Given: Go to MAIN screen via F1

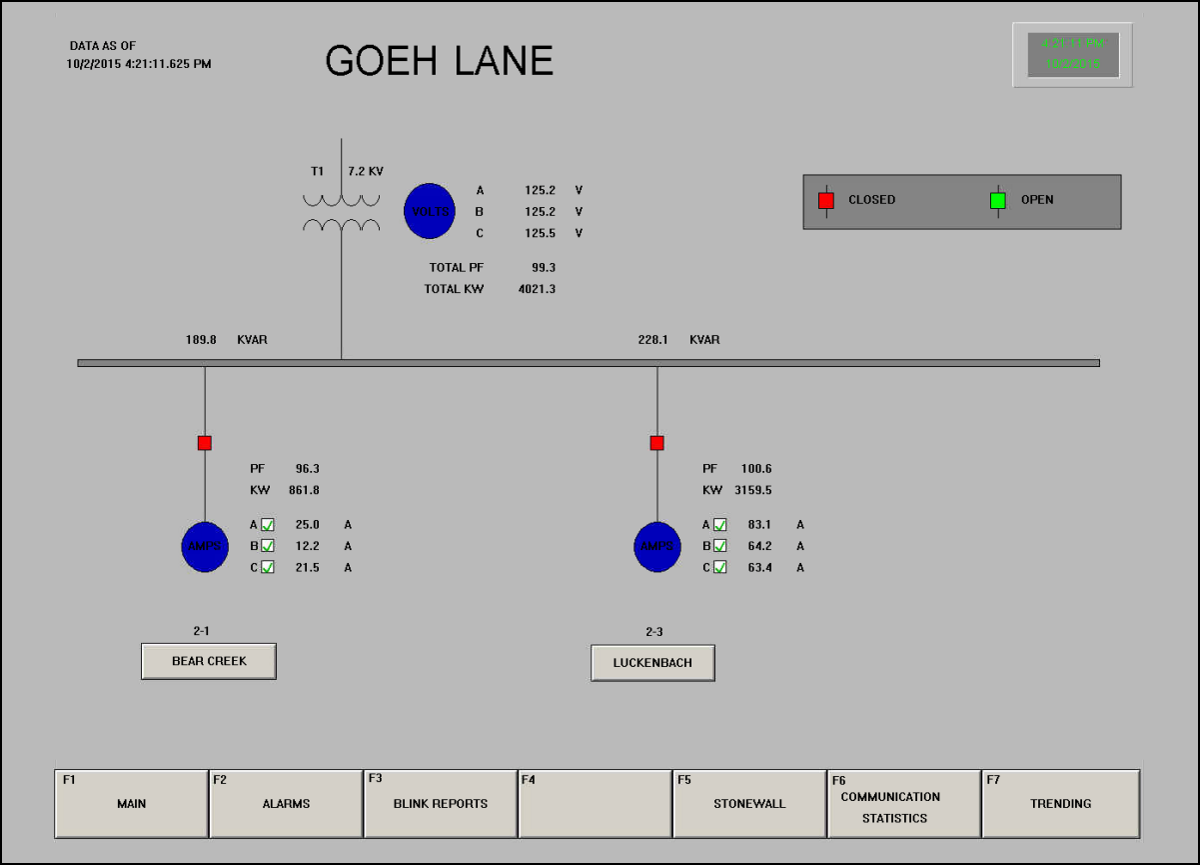Looking at the screenshot, I should [x=131, y=804].
